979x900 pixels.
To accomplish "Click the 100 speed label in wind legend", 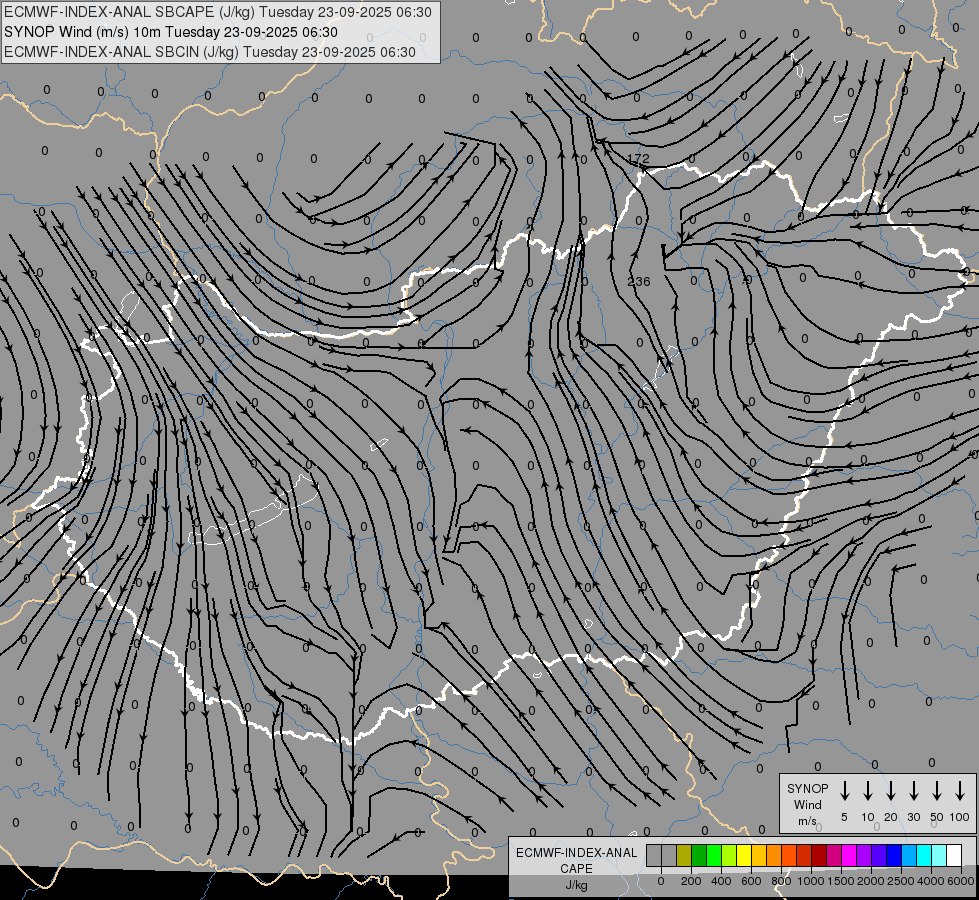I will coord(960,817).
